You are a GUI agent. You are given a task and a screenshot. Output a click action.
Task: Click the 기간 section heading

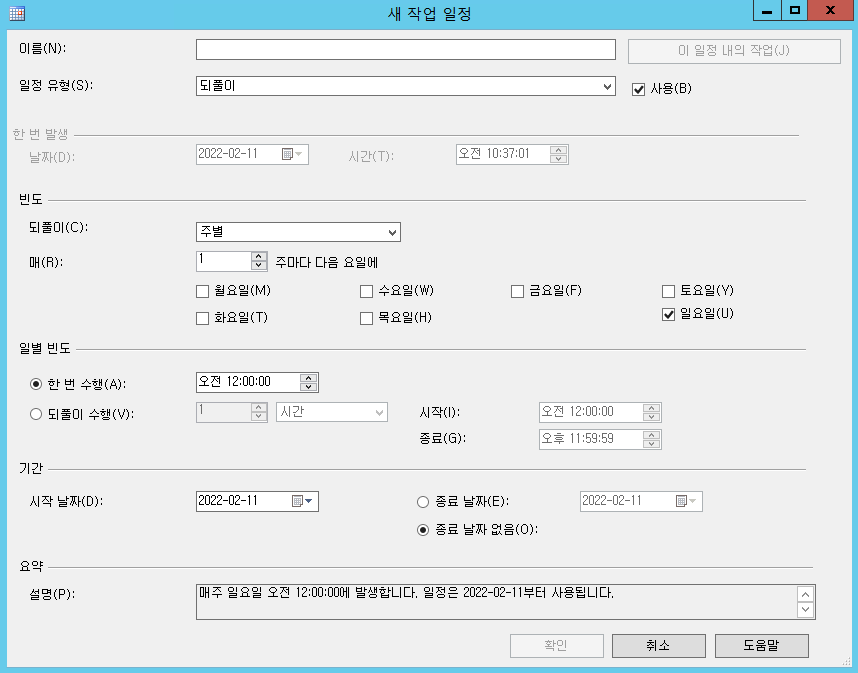[x=31, y=468]
